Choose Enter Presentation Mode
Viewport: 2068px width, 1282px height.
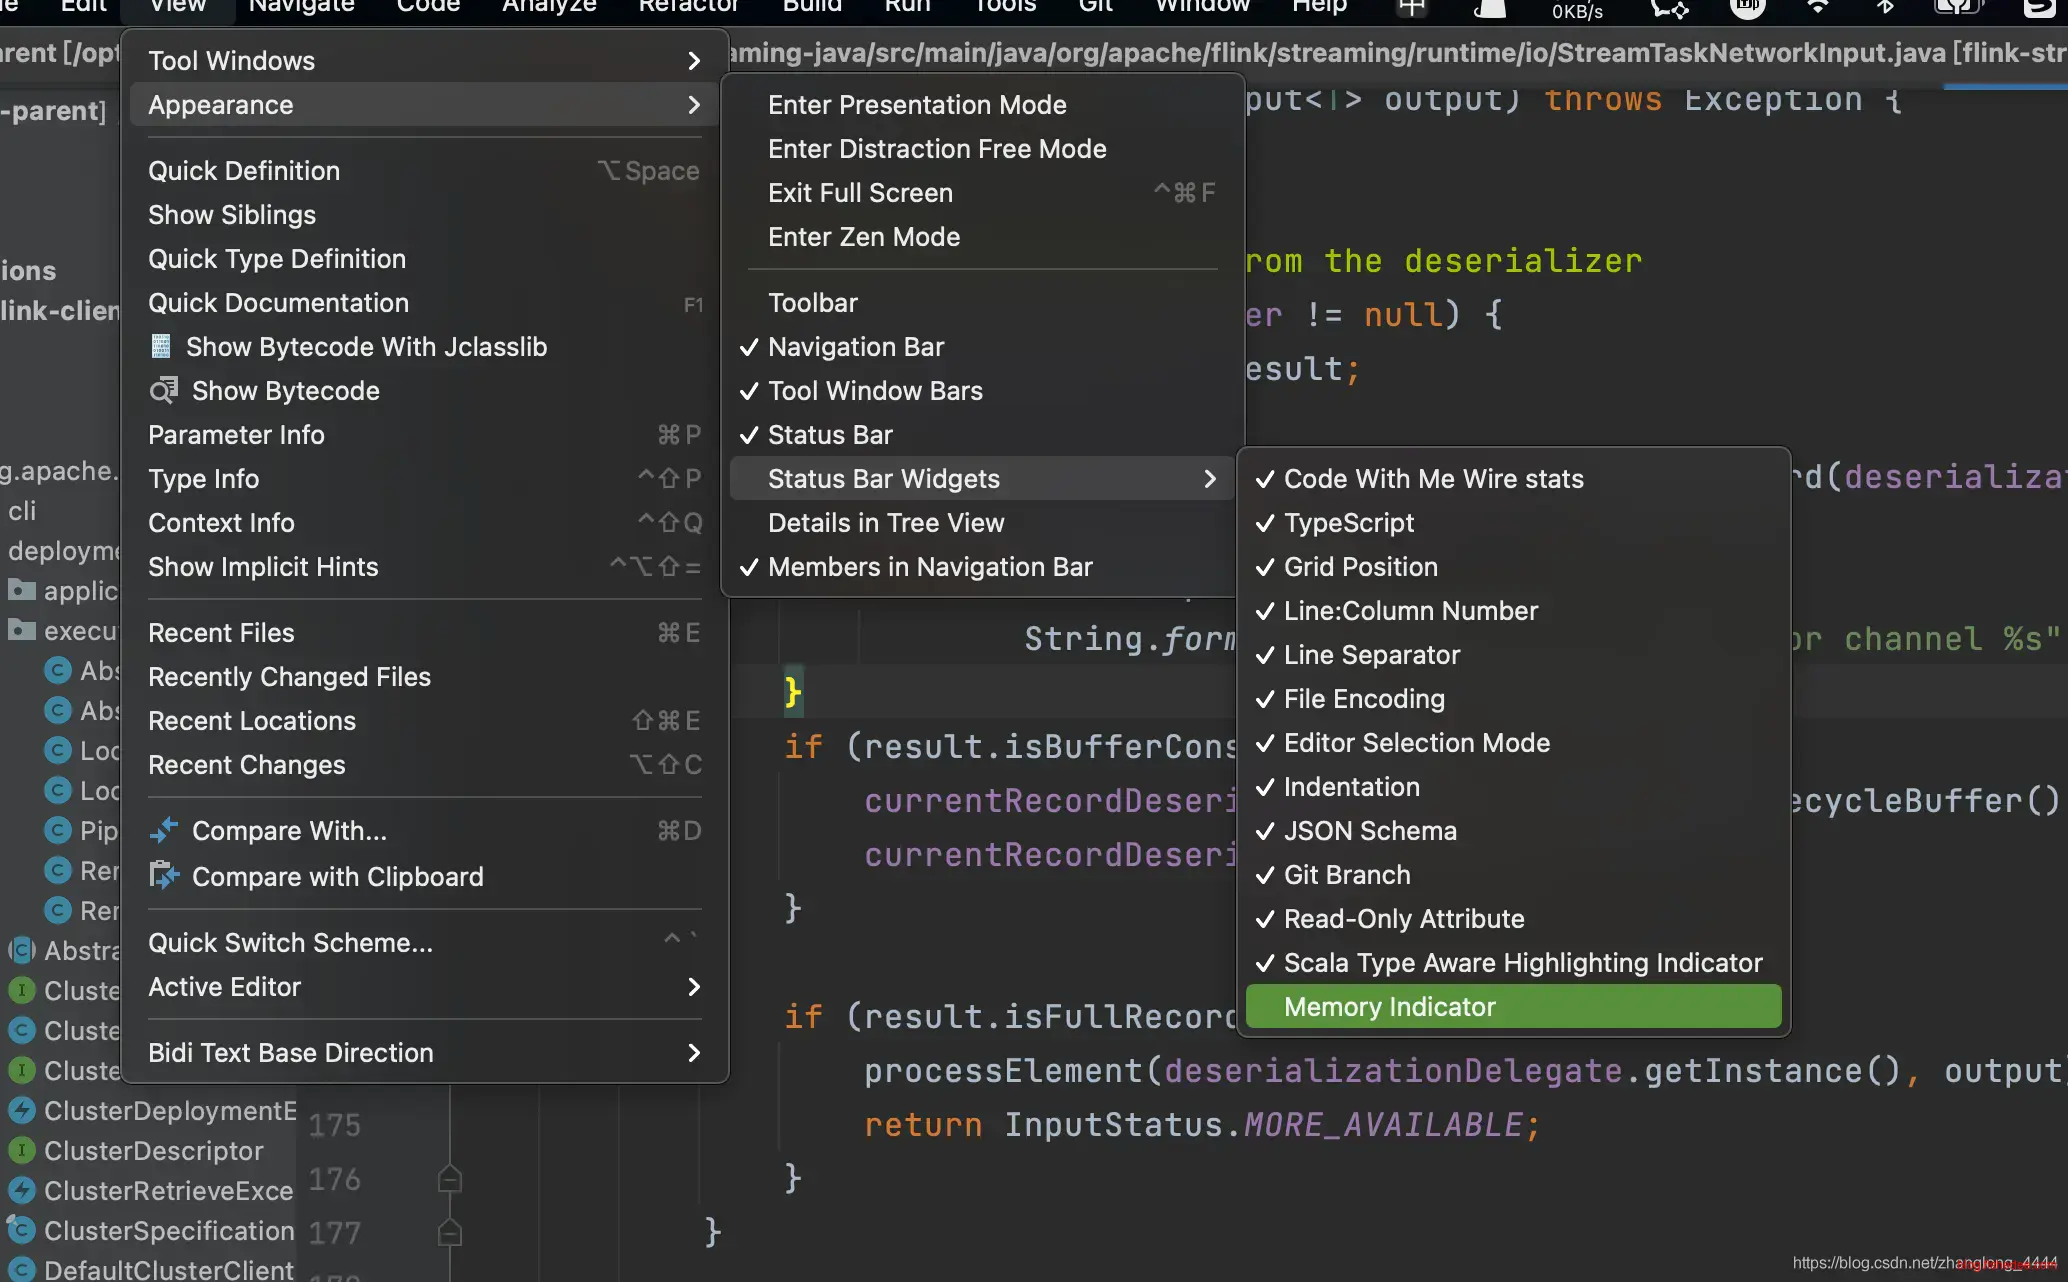click(x=917, y=105)
